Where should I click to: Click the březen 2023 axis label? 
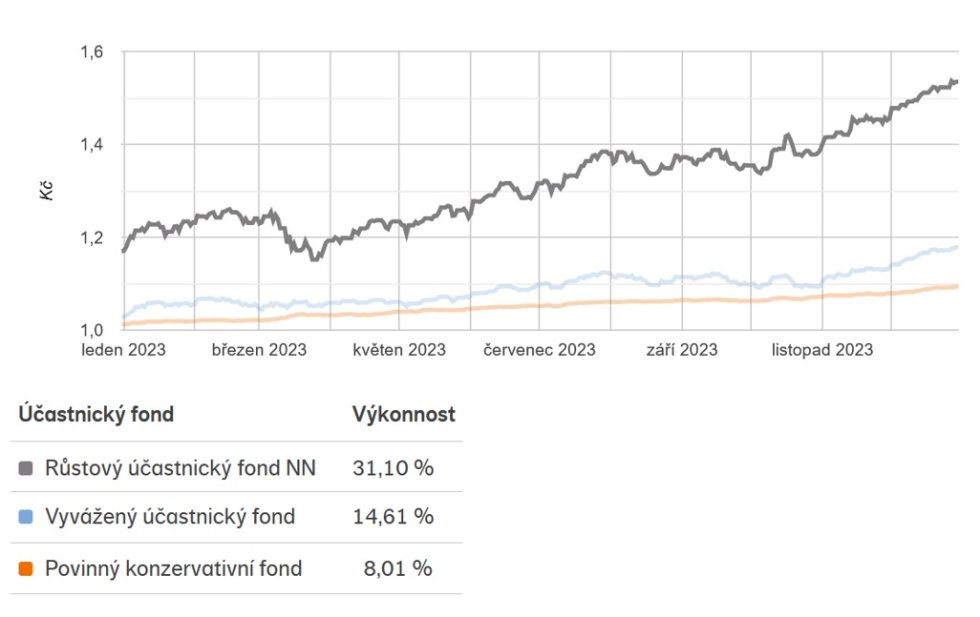click(x=259, y=350)
